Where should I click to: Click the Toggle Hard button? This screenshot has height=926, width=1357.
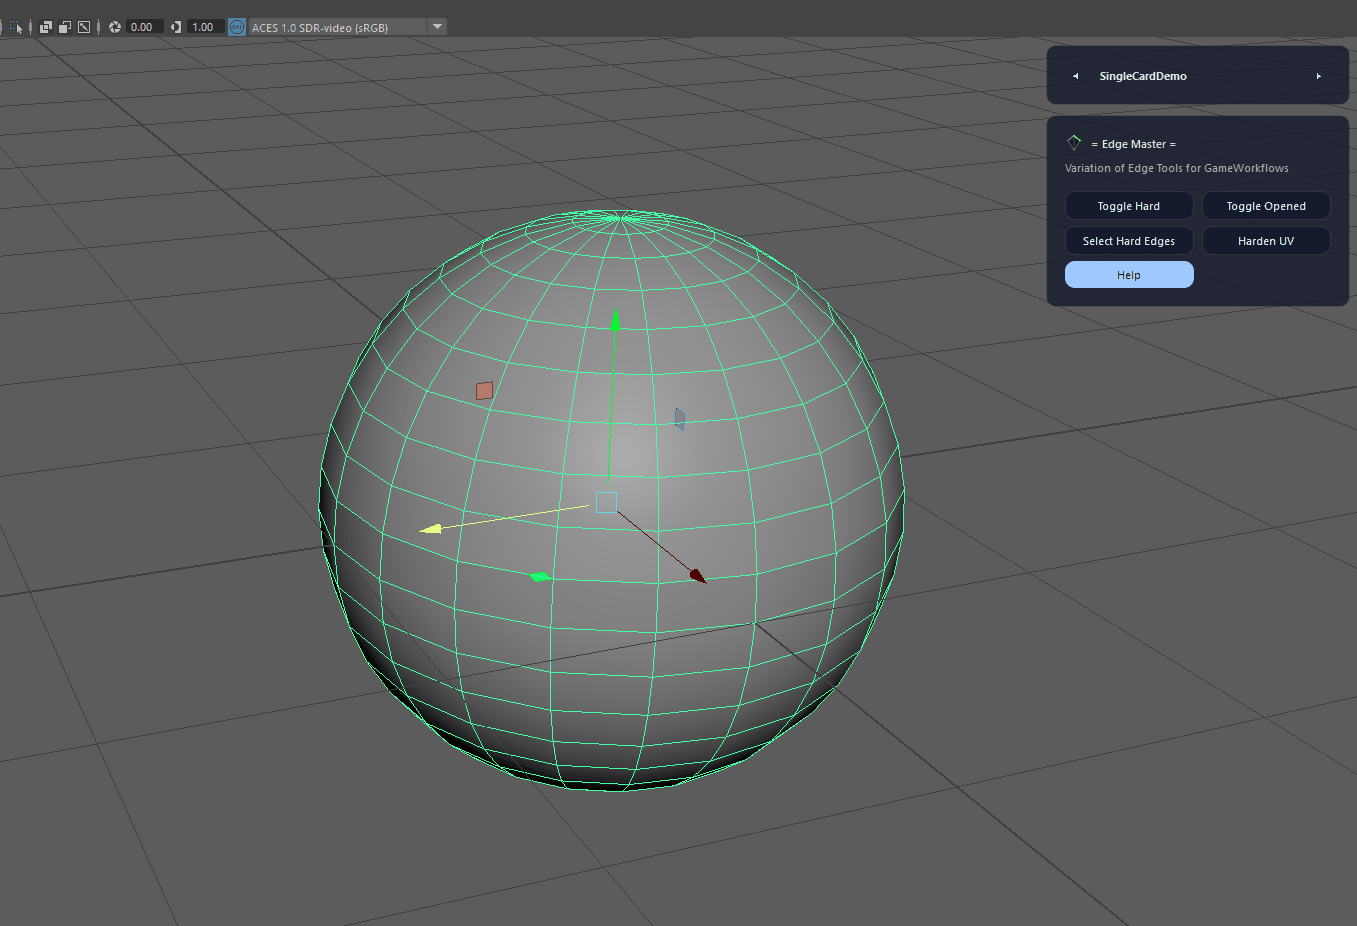click(x=1129, y=206)
